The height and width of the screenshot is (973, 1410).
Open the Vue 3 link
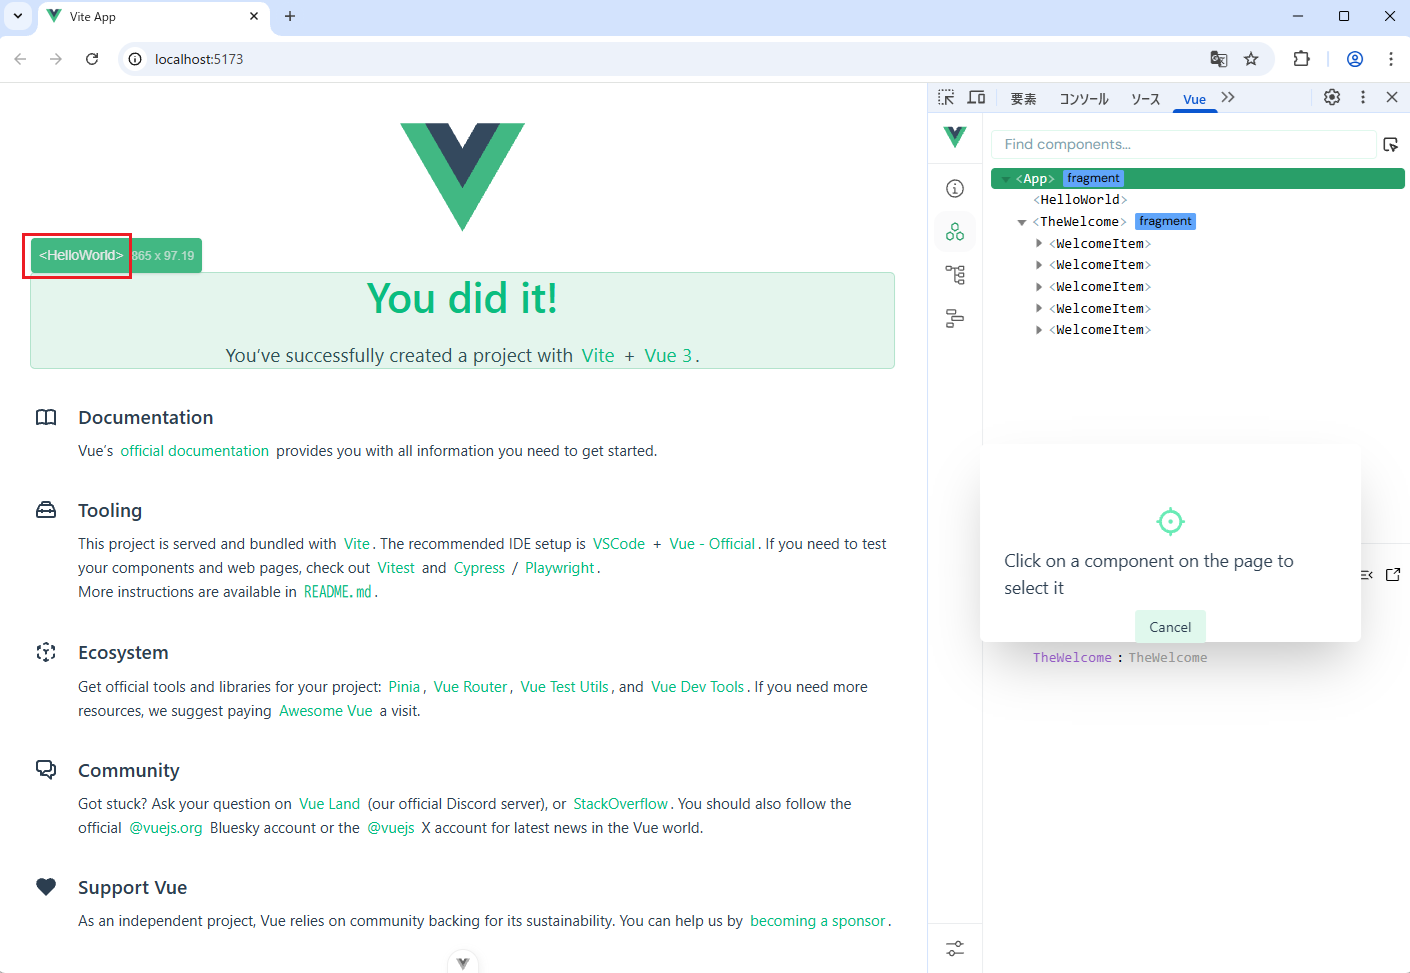tap(668, 356)
